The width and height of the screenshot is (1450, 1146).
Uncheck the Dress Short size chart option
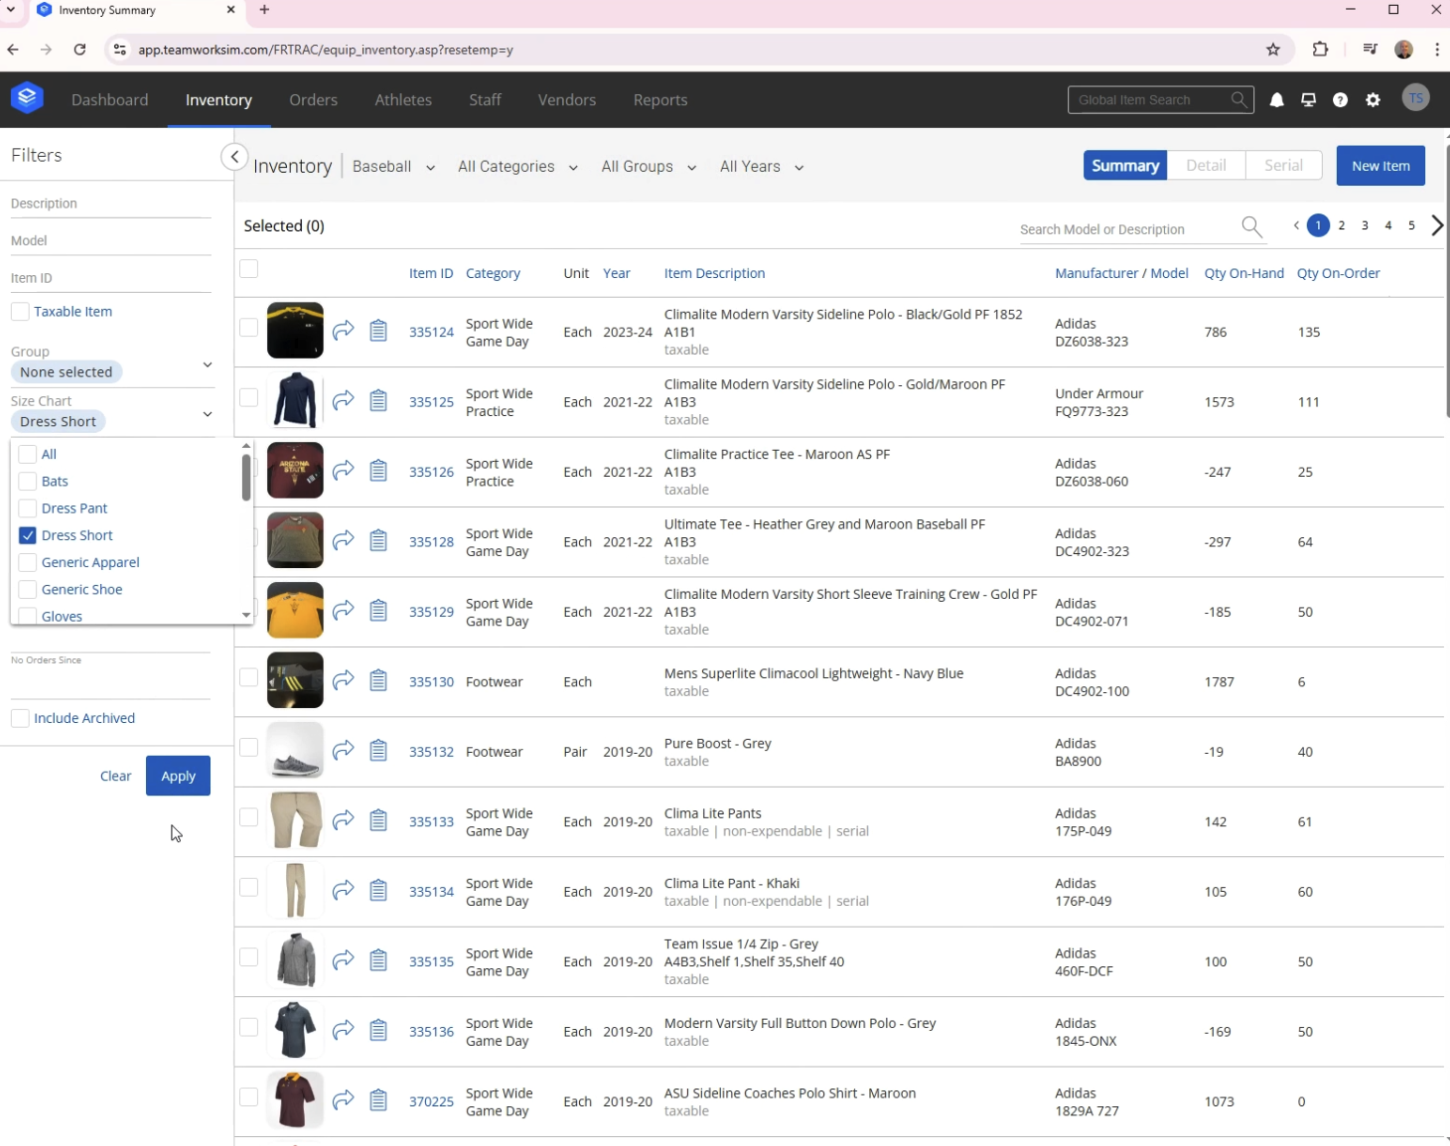point(28,536)
